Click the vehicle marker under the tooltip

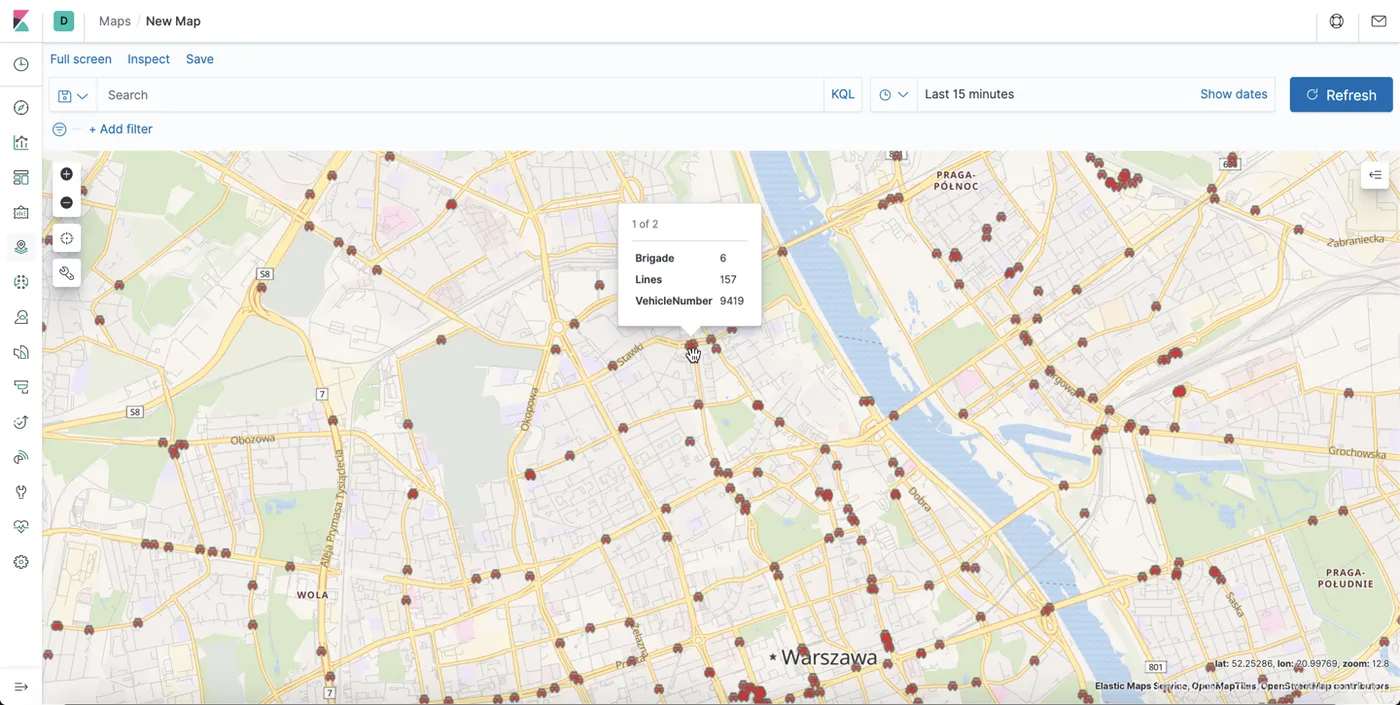[x=692, y=346]
